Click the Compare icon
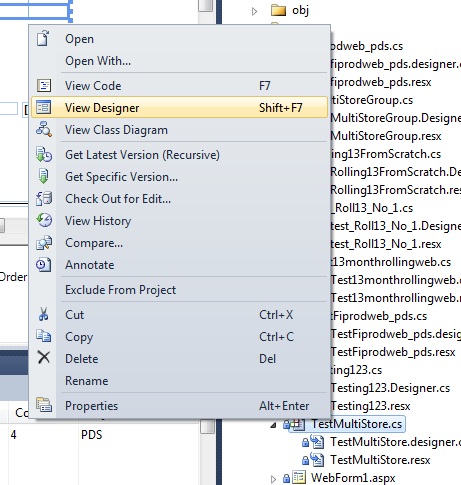Screen dimensions: 461x485 [44, 243]
